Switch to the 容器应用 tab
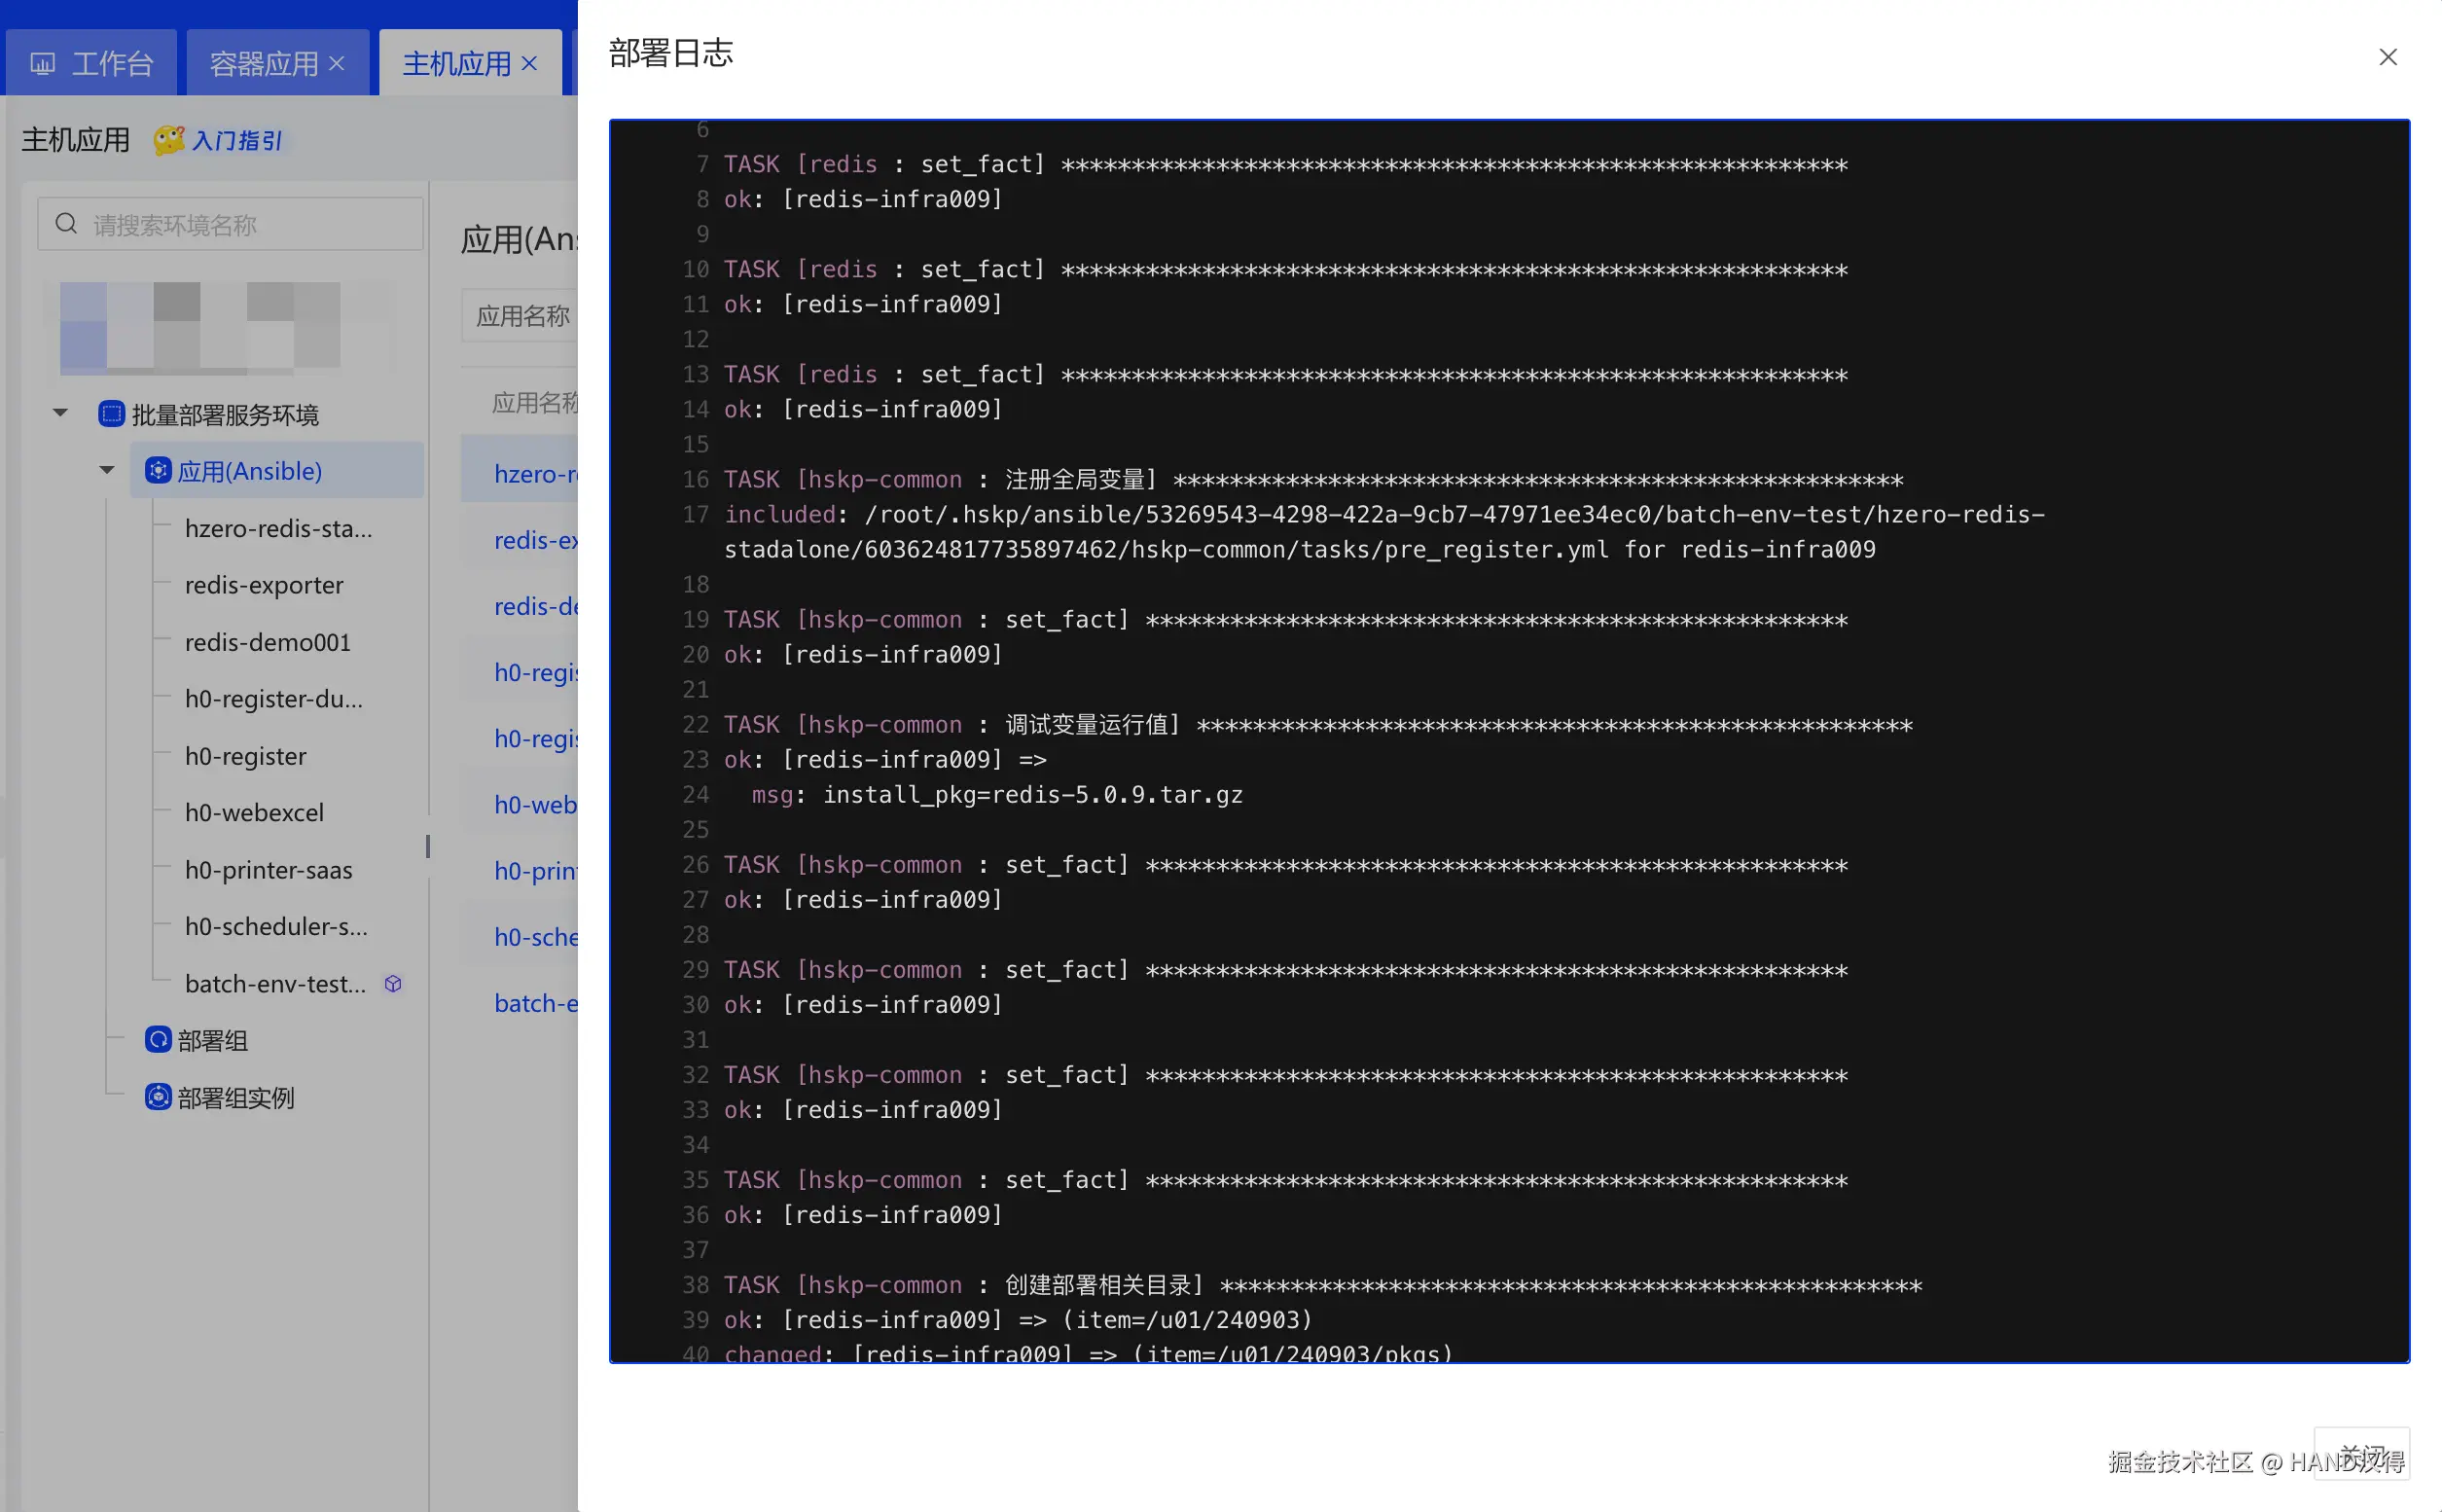Image resolution: width=2442 pixels, height=1512 pixels. coord(263,64)
